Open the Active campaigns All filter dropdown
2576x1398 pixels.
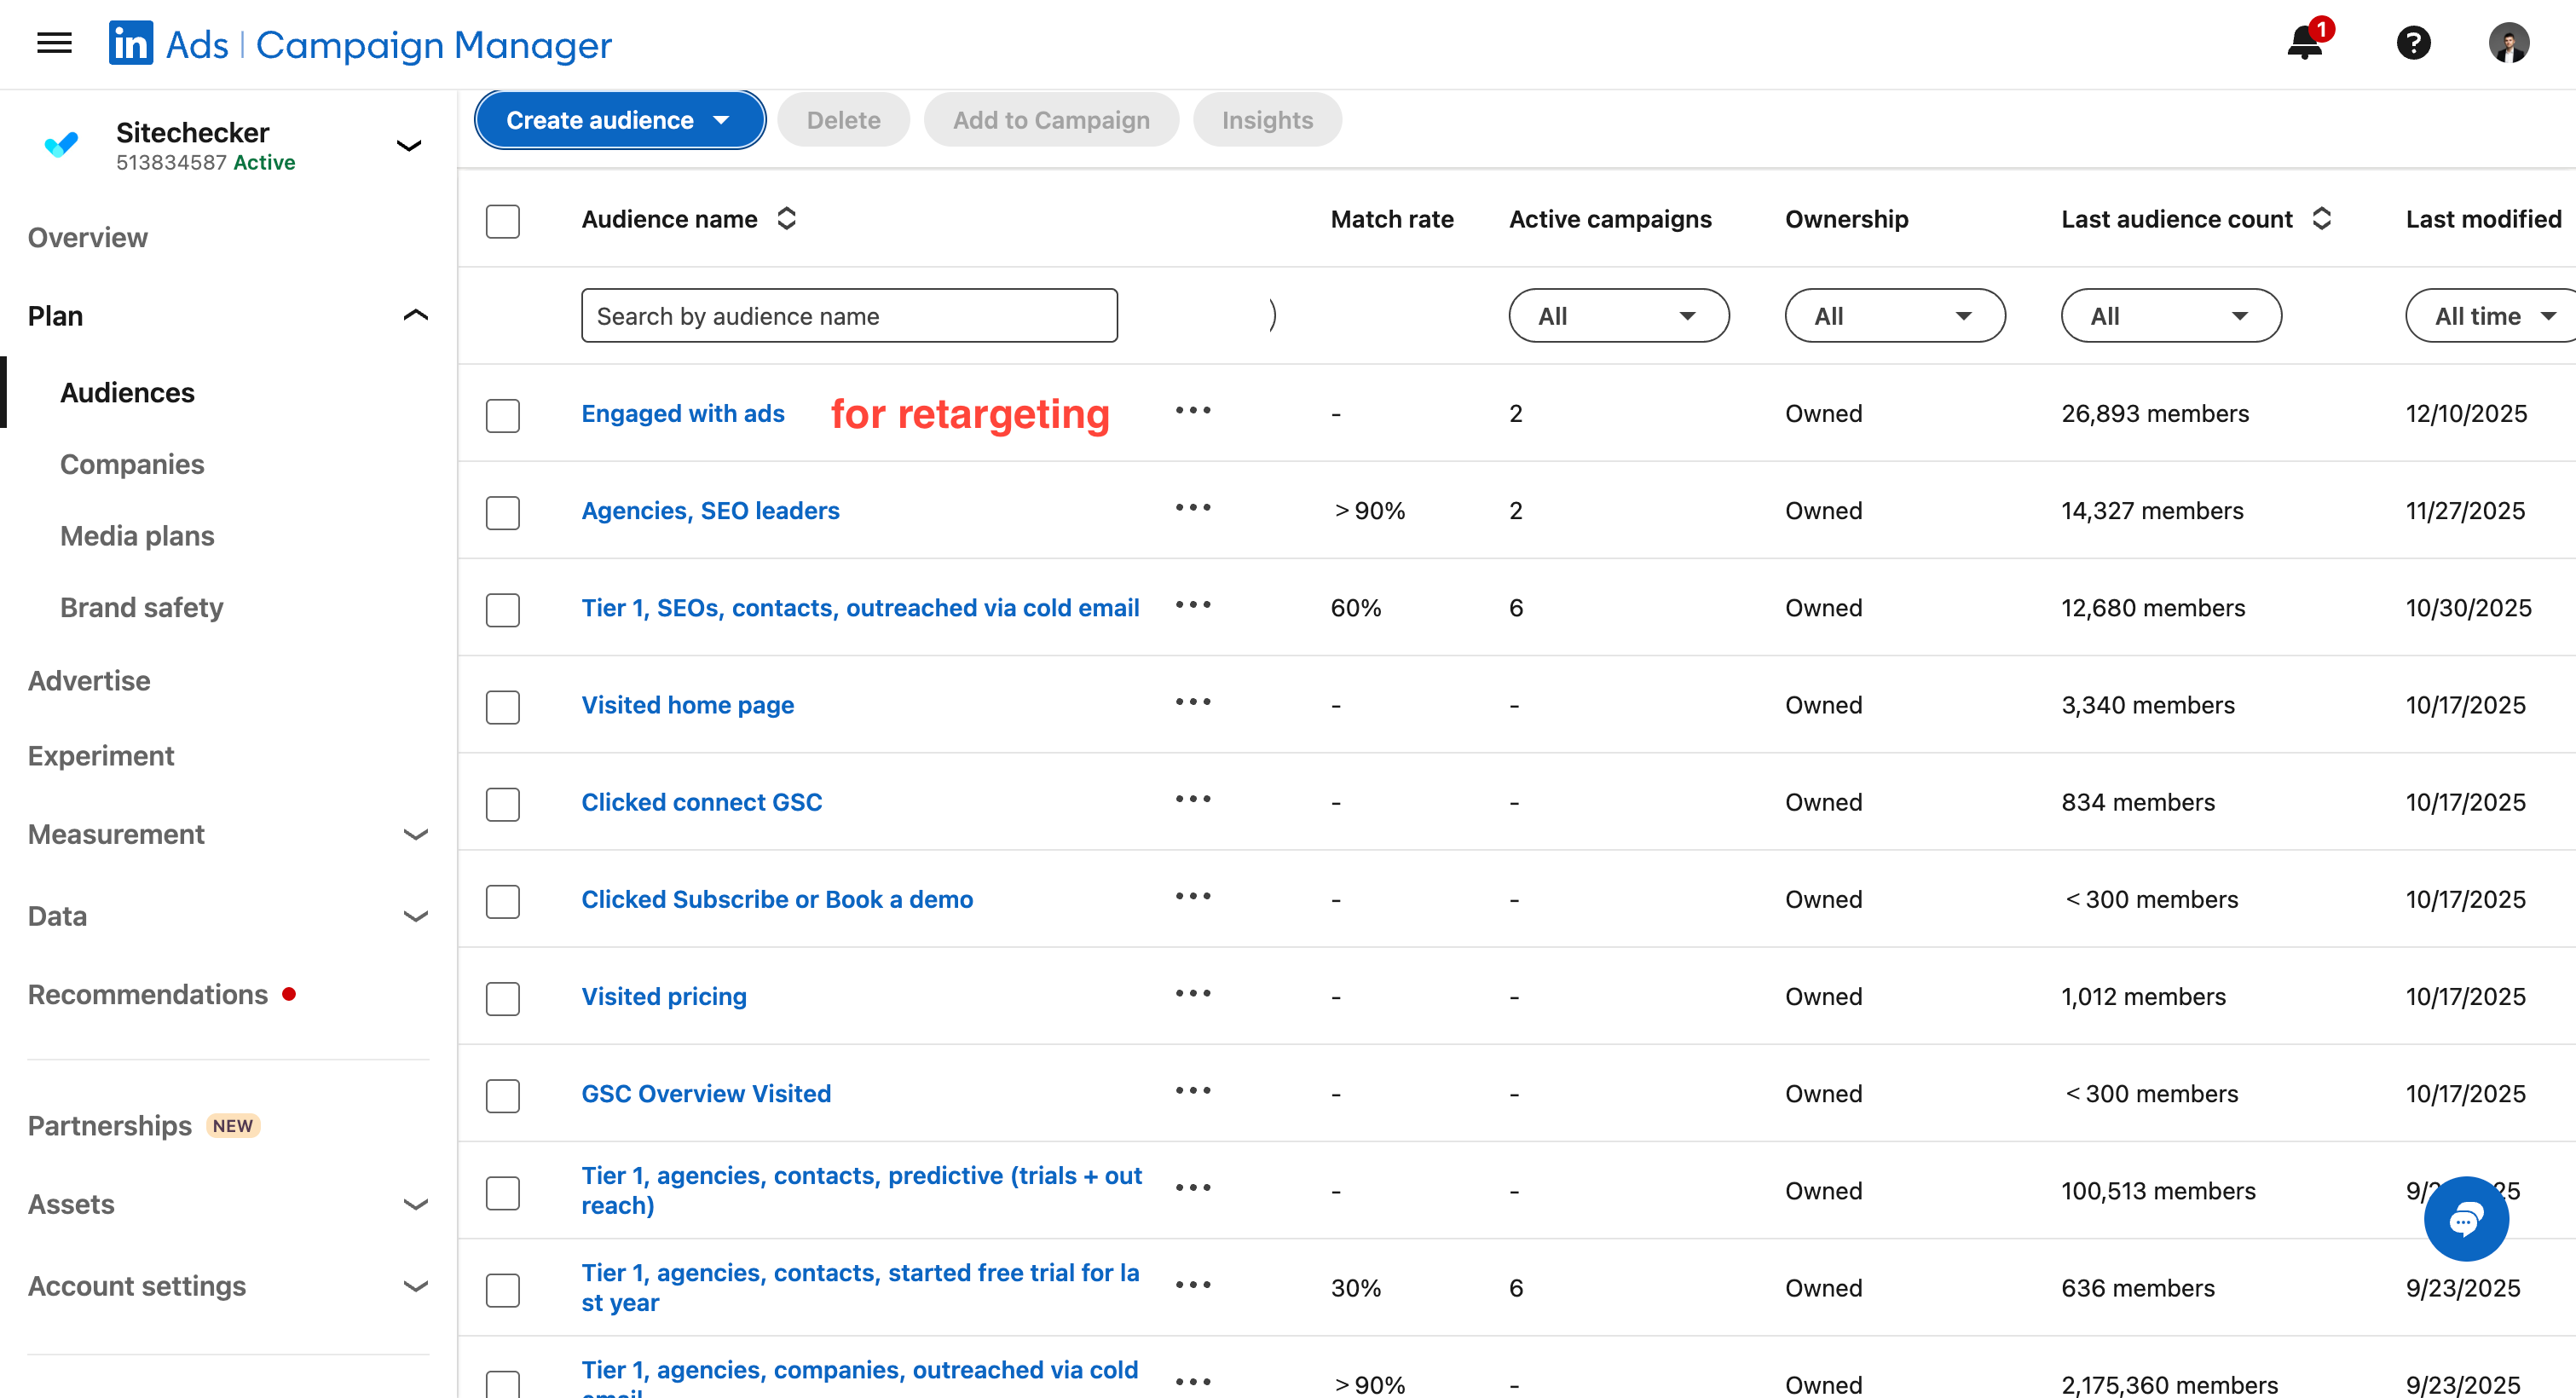pyautogui.click(x=1618, y=316)
